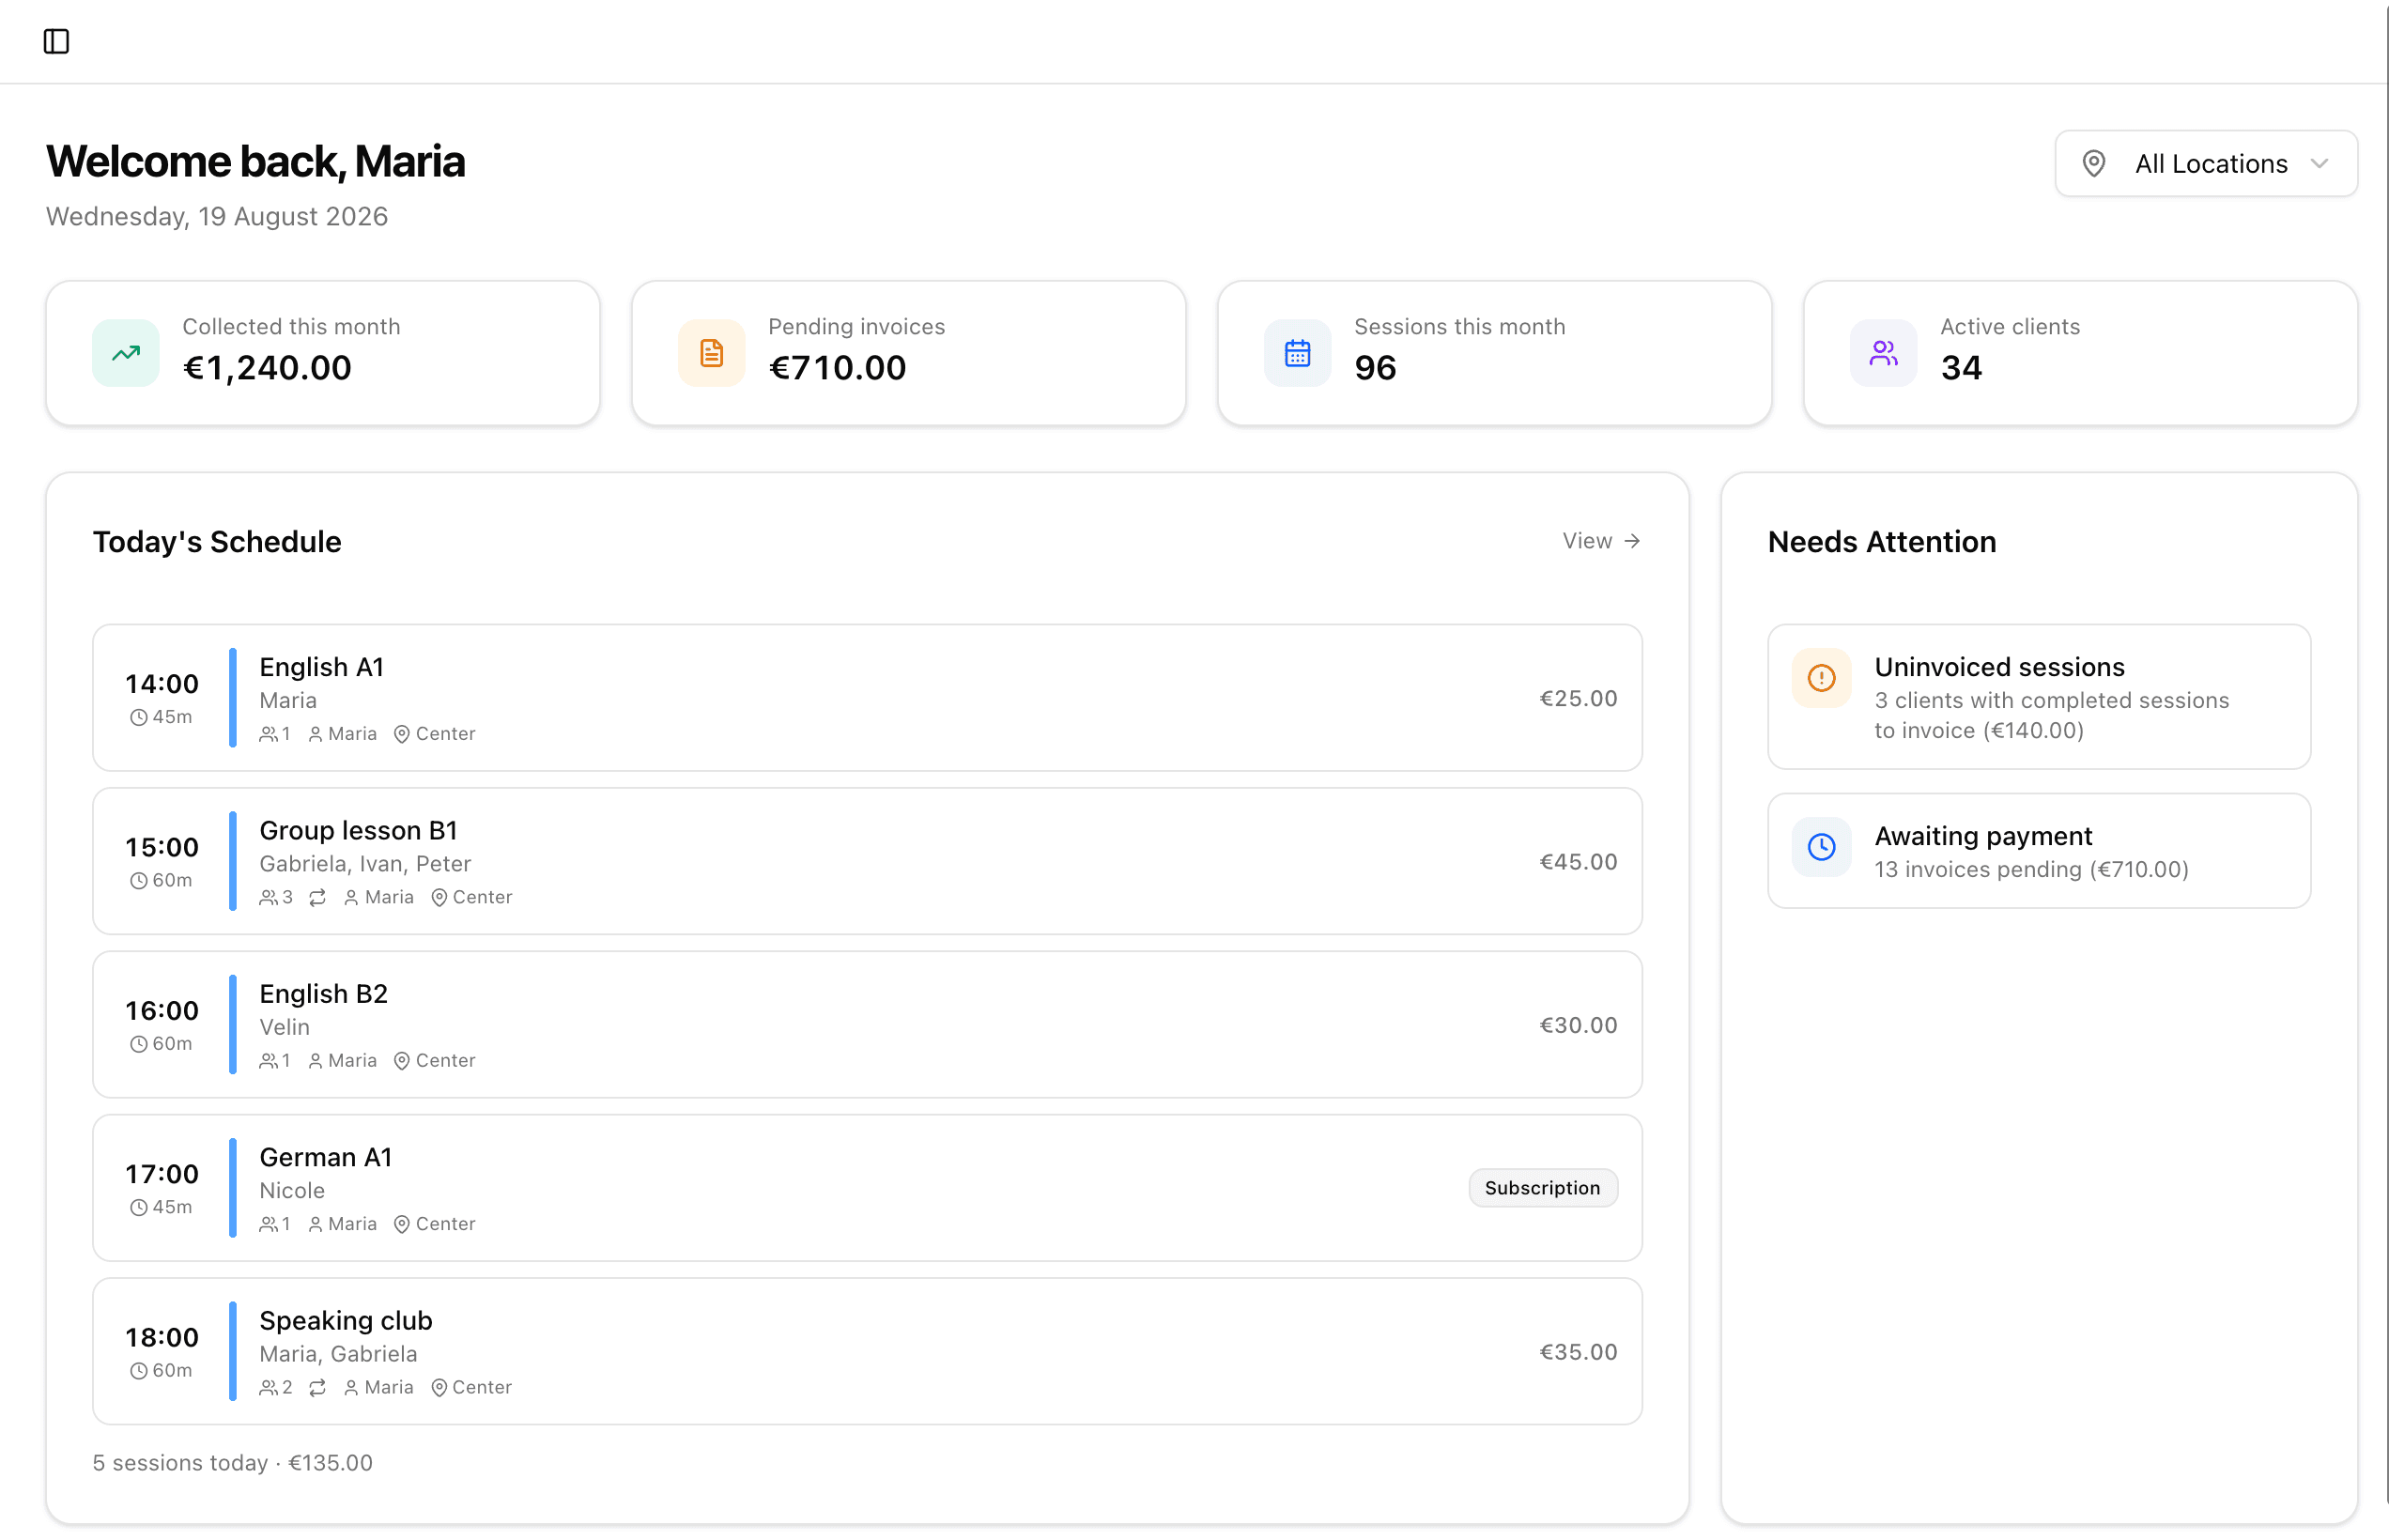Click the €25.00 price on English A1
The height and width of the screenshot is (1540, 2389).
point(1578,698)
